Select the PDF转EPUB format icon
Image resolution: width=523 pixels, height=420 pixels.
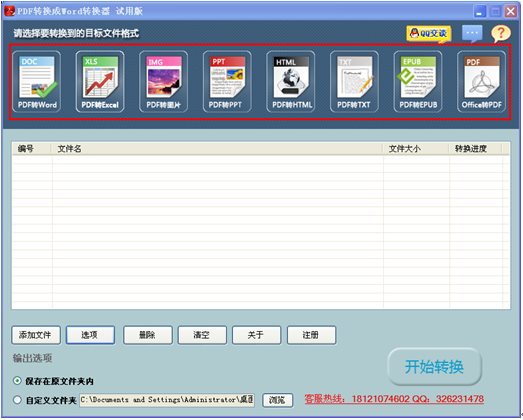point(418,81)
